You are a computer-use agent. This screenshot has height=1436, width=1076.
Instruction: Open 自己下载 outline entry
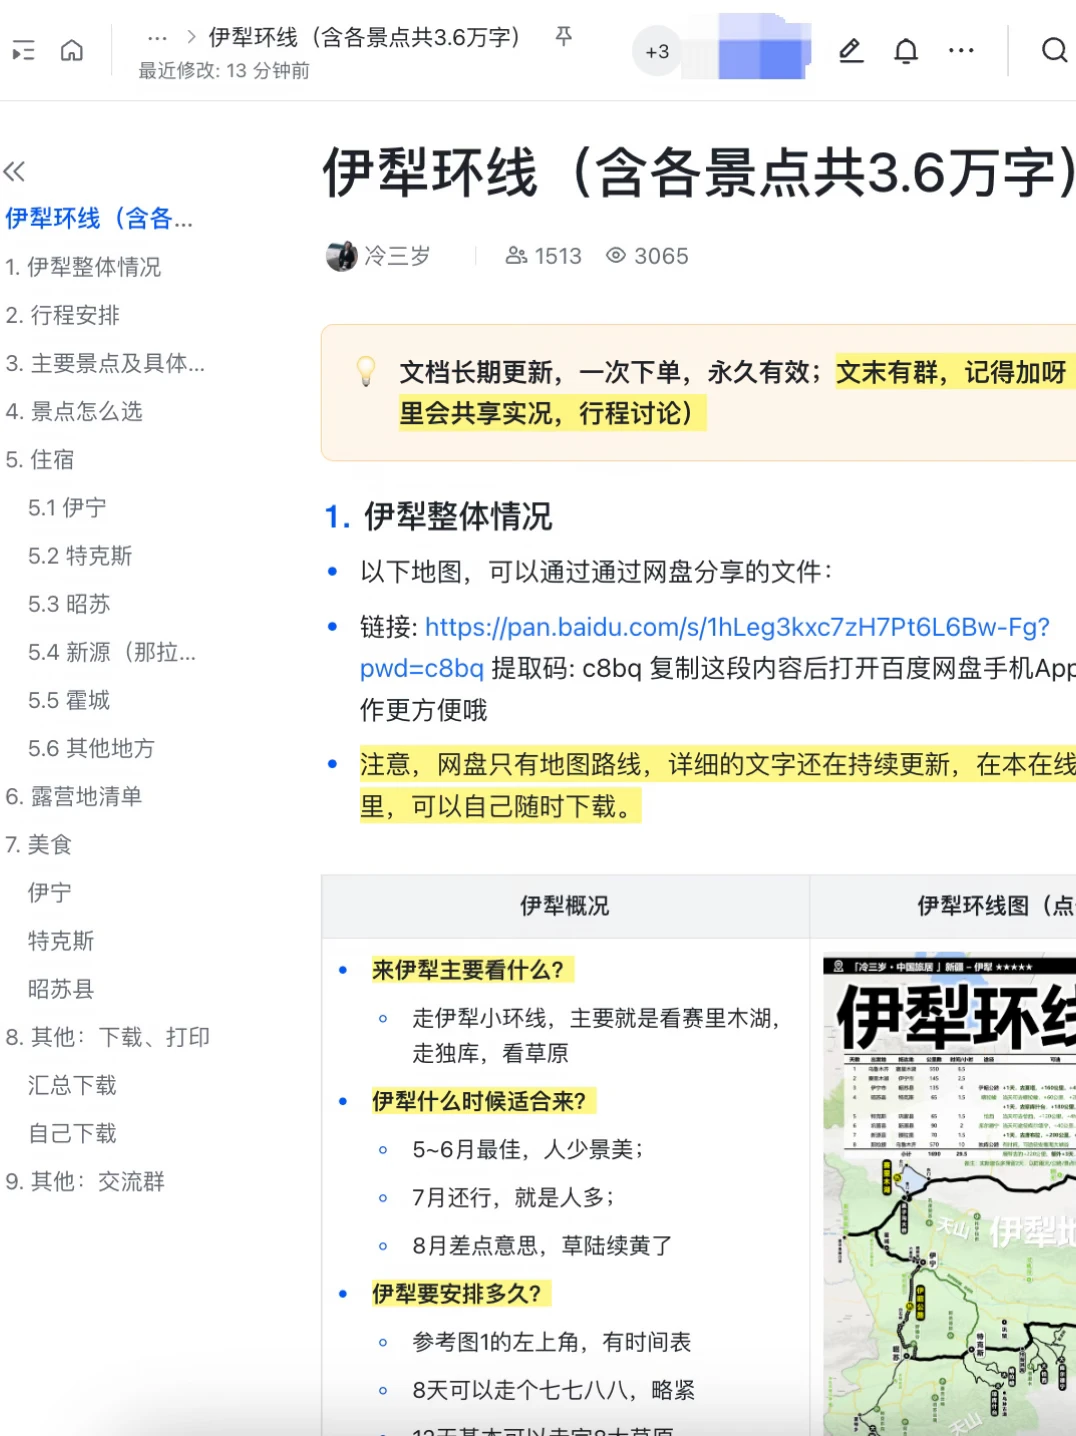tap(72, 1133)
